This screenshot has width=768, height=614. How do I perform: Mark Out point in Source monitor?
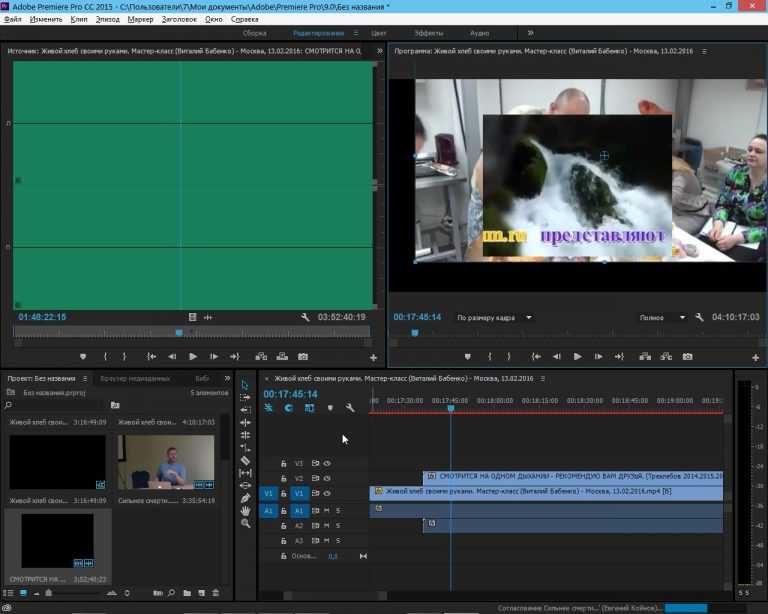(x=124, y=357)
